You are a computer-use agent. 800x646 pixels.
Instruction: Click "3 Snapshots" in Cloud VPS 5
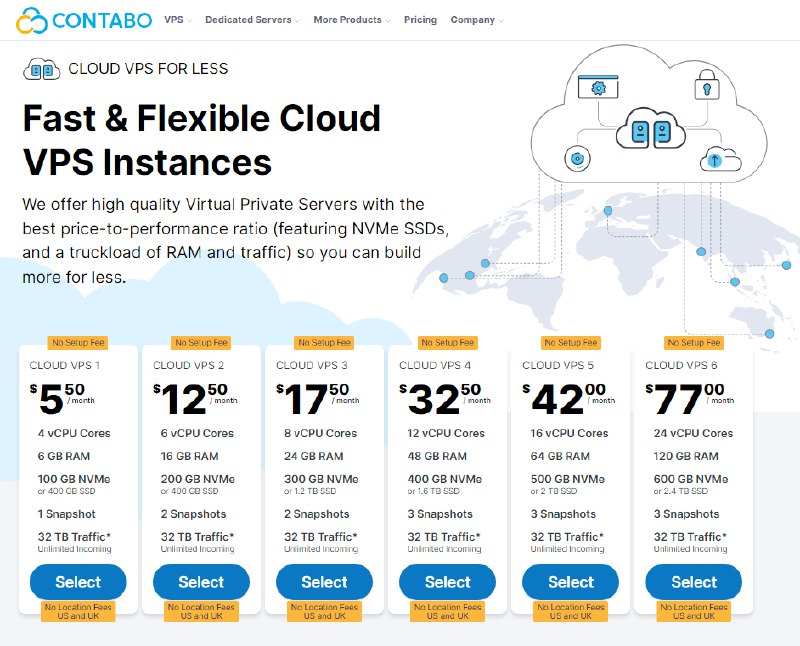(x=563, y=514)
